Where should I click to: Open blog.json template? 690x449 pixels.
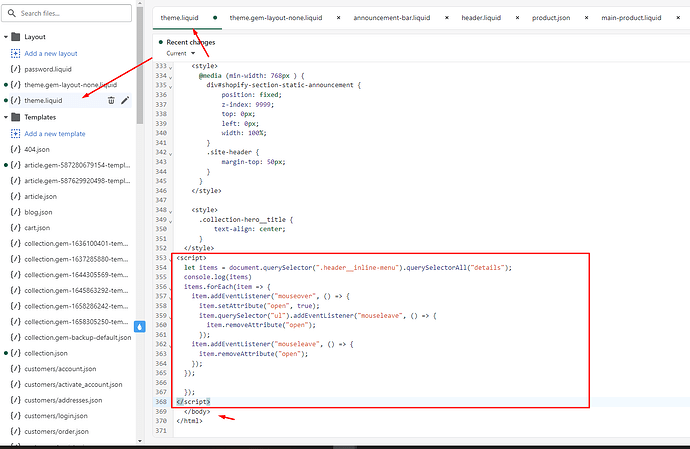pyautogui.click(x=38, y=212)
